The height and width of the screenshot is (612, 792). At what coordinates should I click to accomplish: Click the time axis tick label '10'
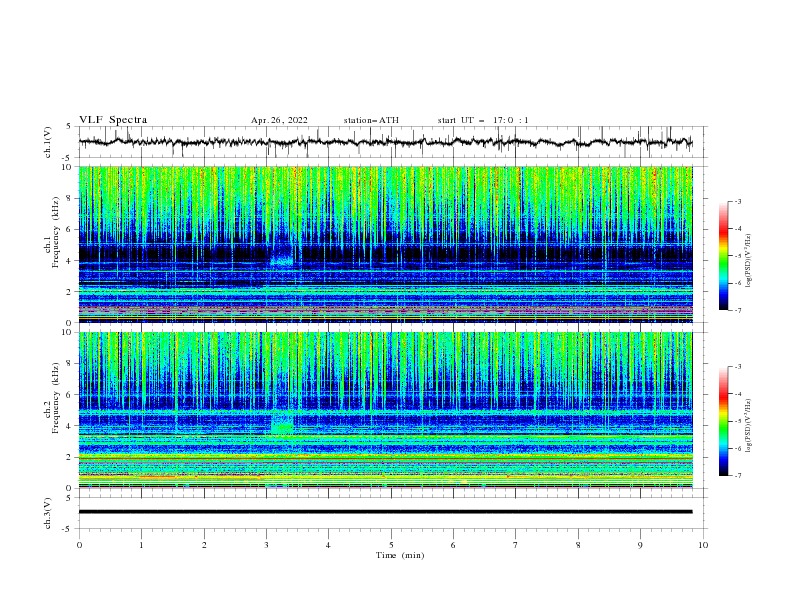(x=703, y=545)
